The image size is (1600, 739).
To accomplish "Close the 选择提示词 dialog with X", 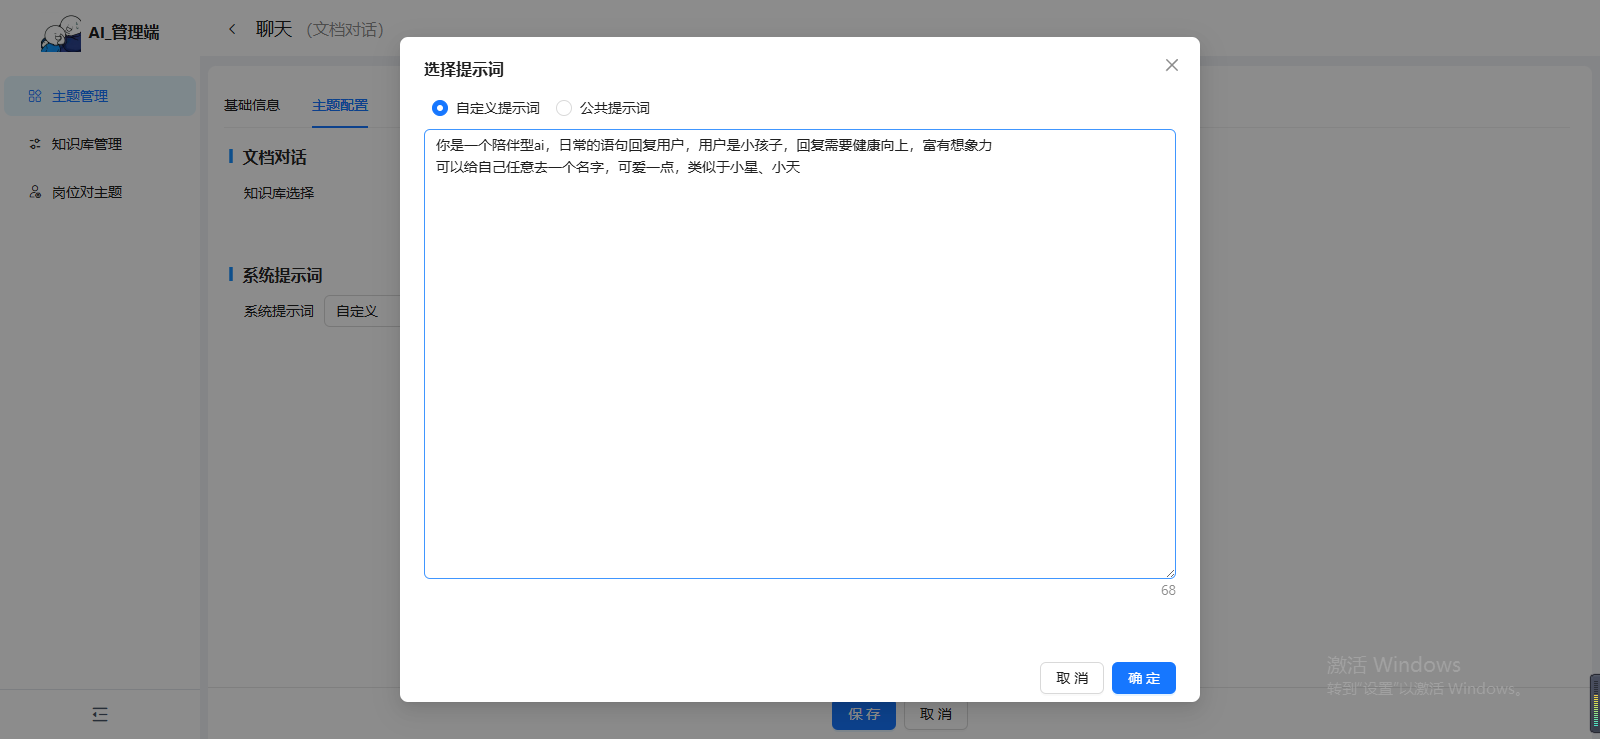I will 1171,65.
